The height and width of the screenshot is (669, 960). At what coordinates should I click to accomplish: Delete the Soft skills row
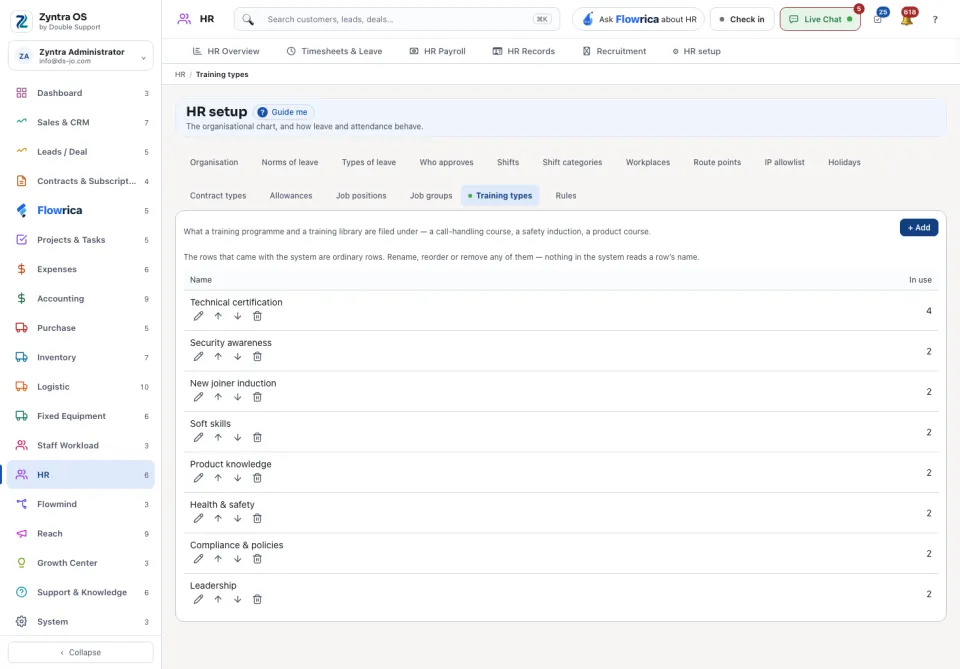257,438
